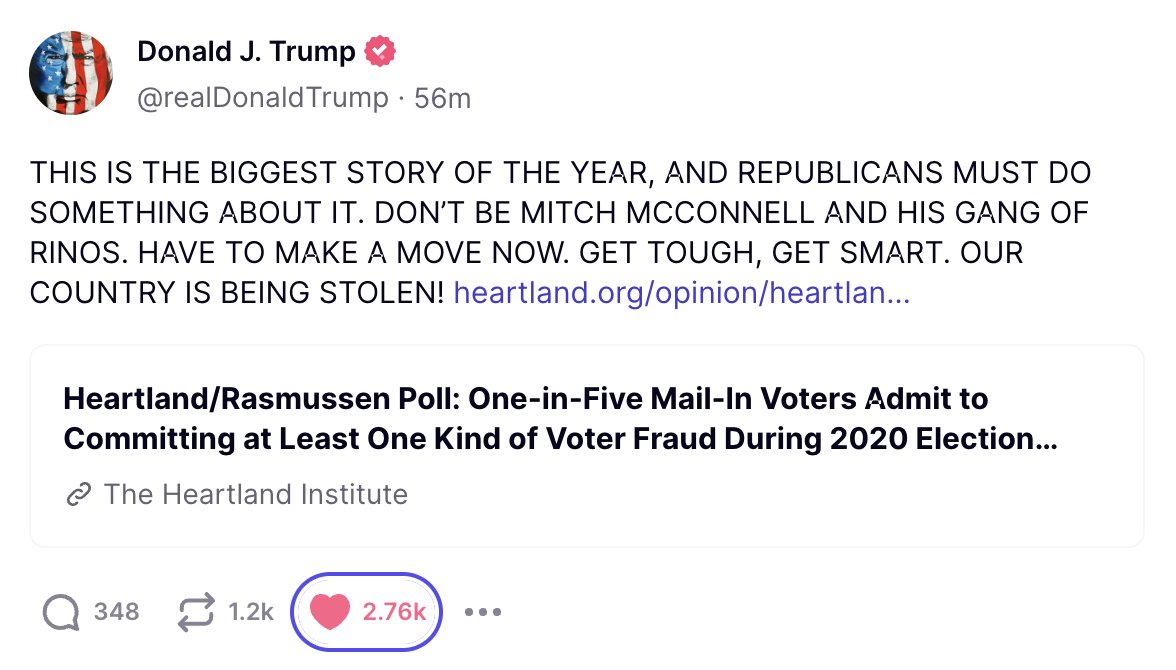Open the three-dot more options menu

click(483, 612)
